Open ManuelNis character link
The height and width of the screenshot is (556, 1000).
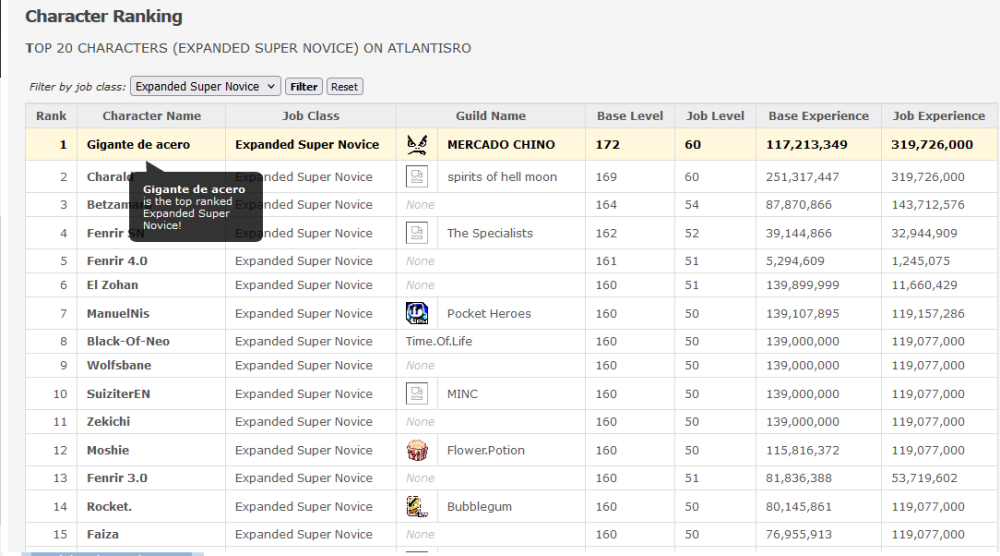tap(117, 314)
